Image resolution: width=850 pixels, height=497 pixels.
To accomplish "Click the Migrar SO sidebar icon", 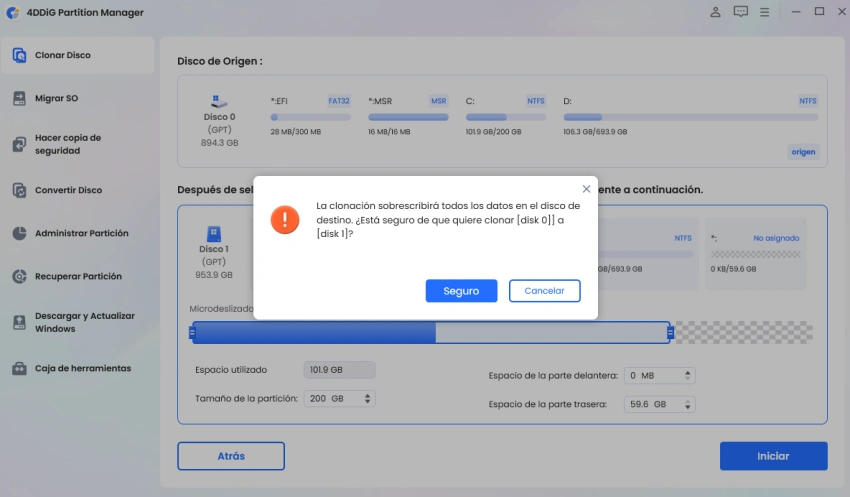I will 19,98.
